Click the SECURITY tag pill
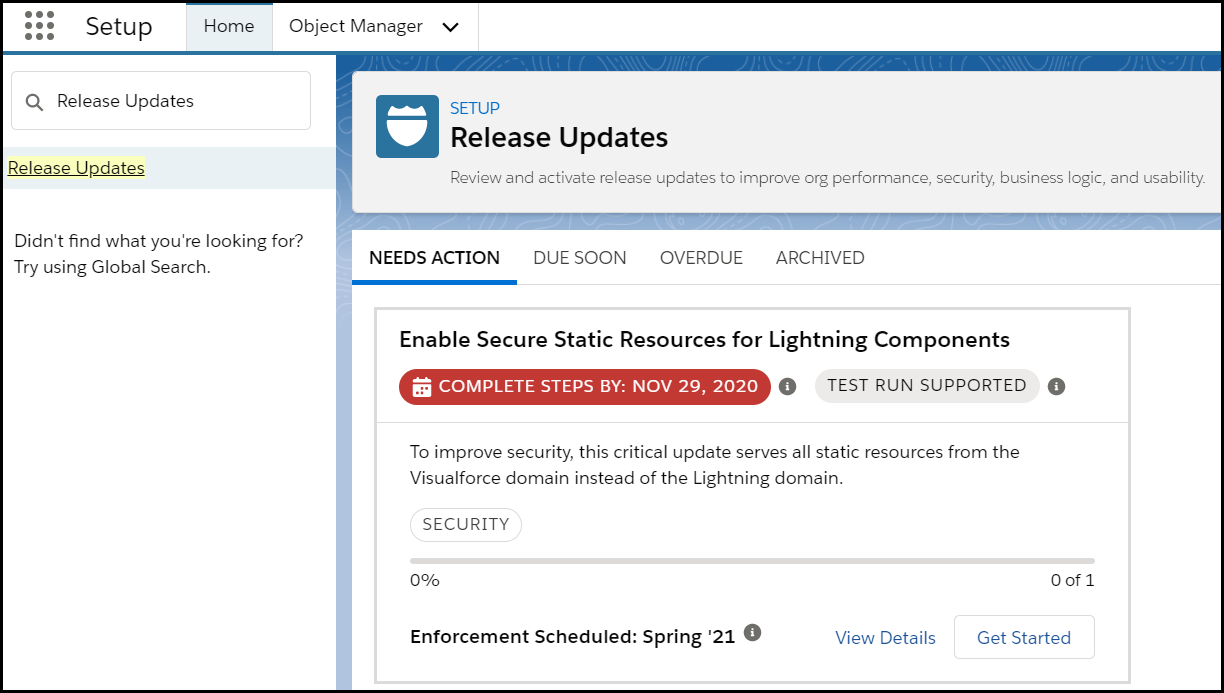The height and width of the screenshot is (693, 1224). point(466,524)
